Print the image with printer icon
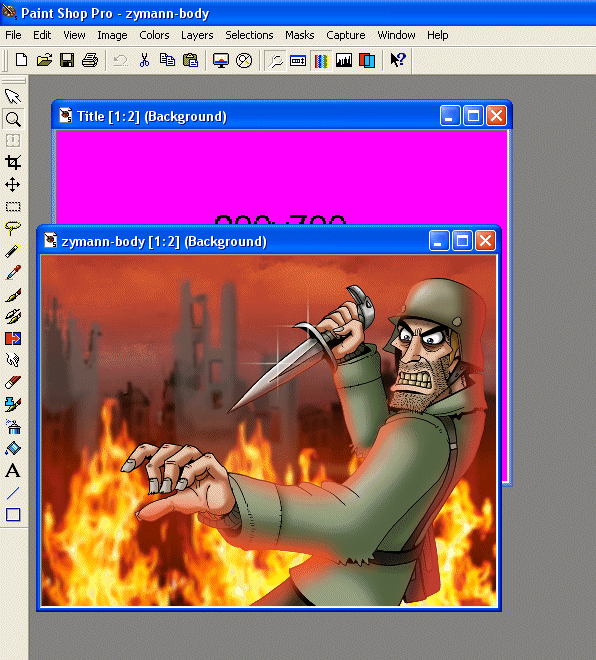The width and height of the screenshot is (596, 660). point(90,60)
